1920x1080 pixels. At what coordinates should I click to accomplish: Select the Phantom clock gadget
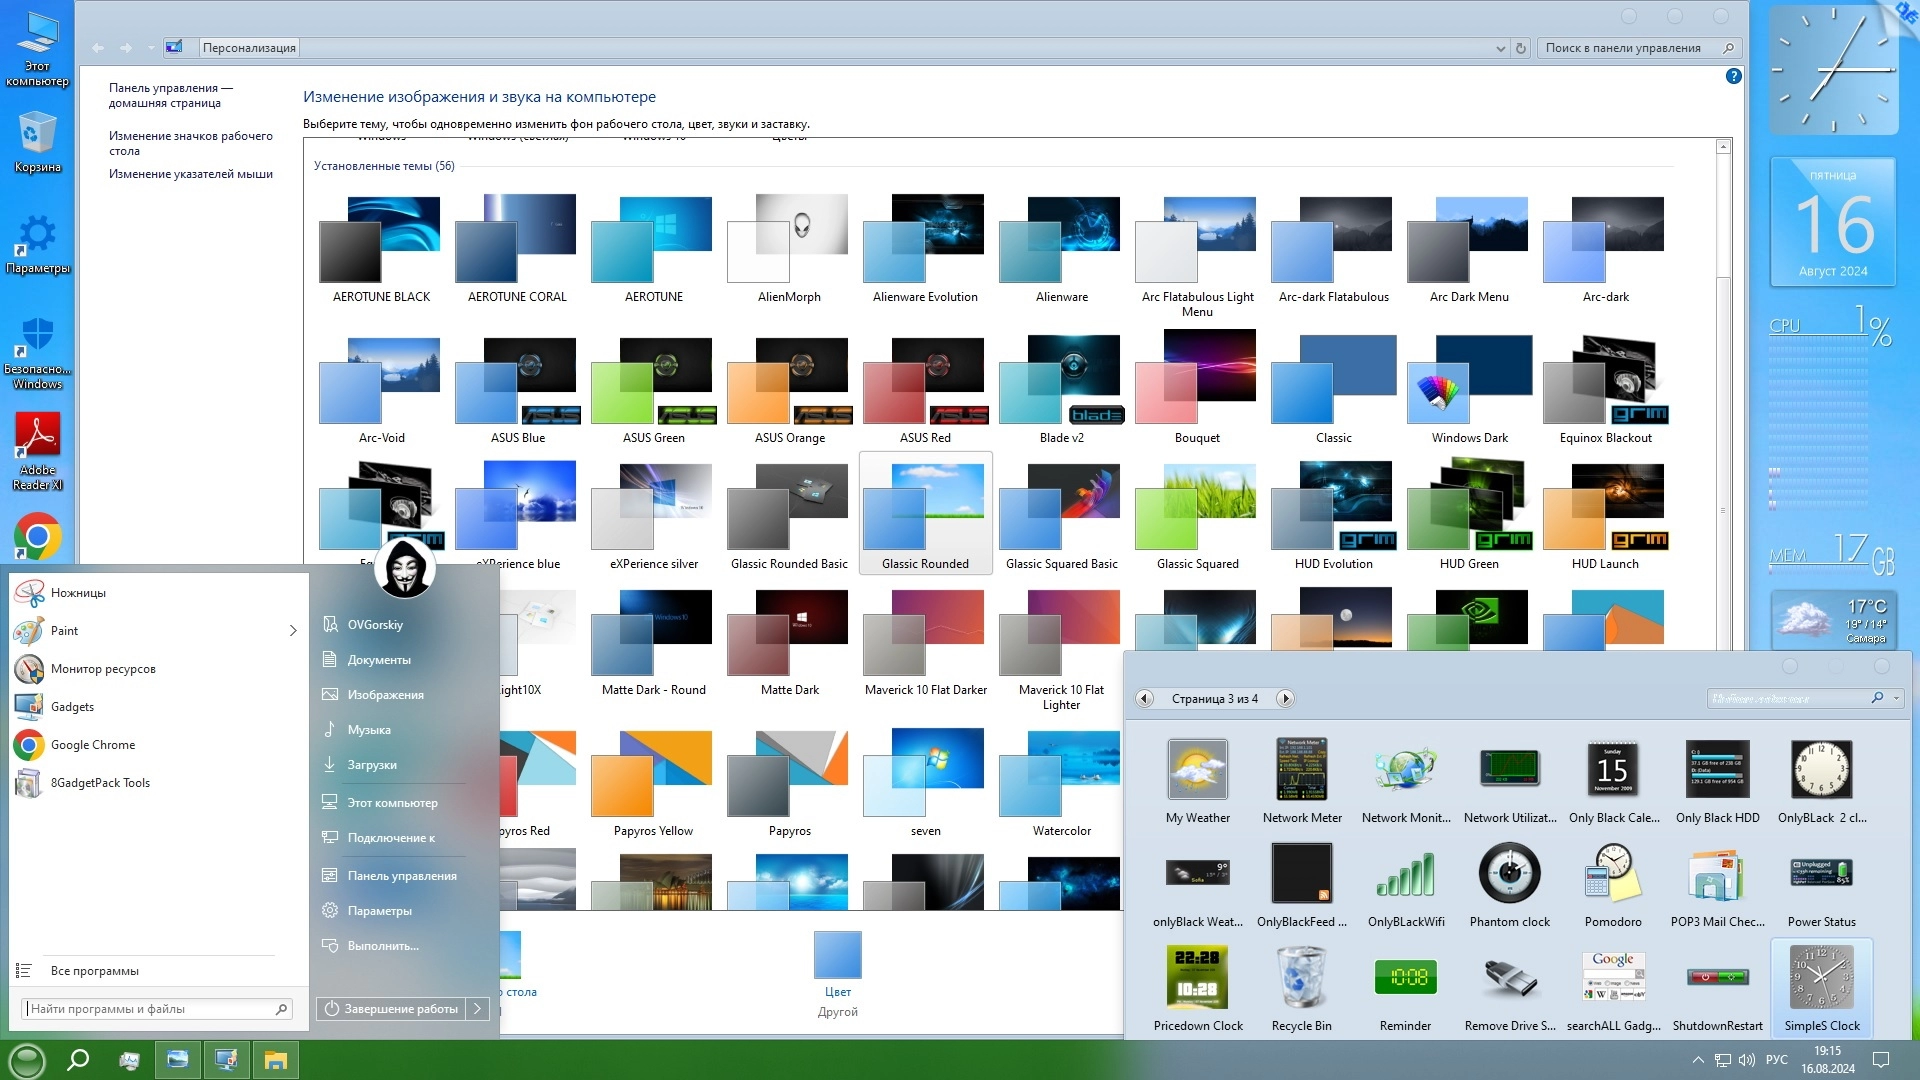coord(1509,874)
